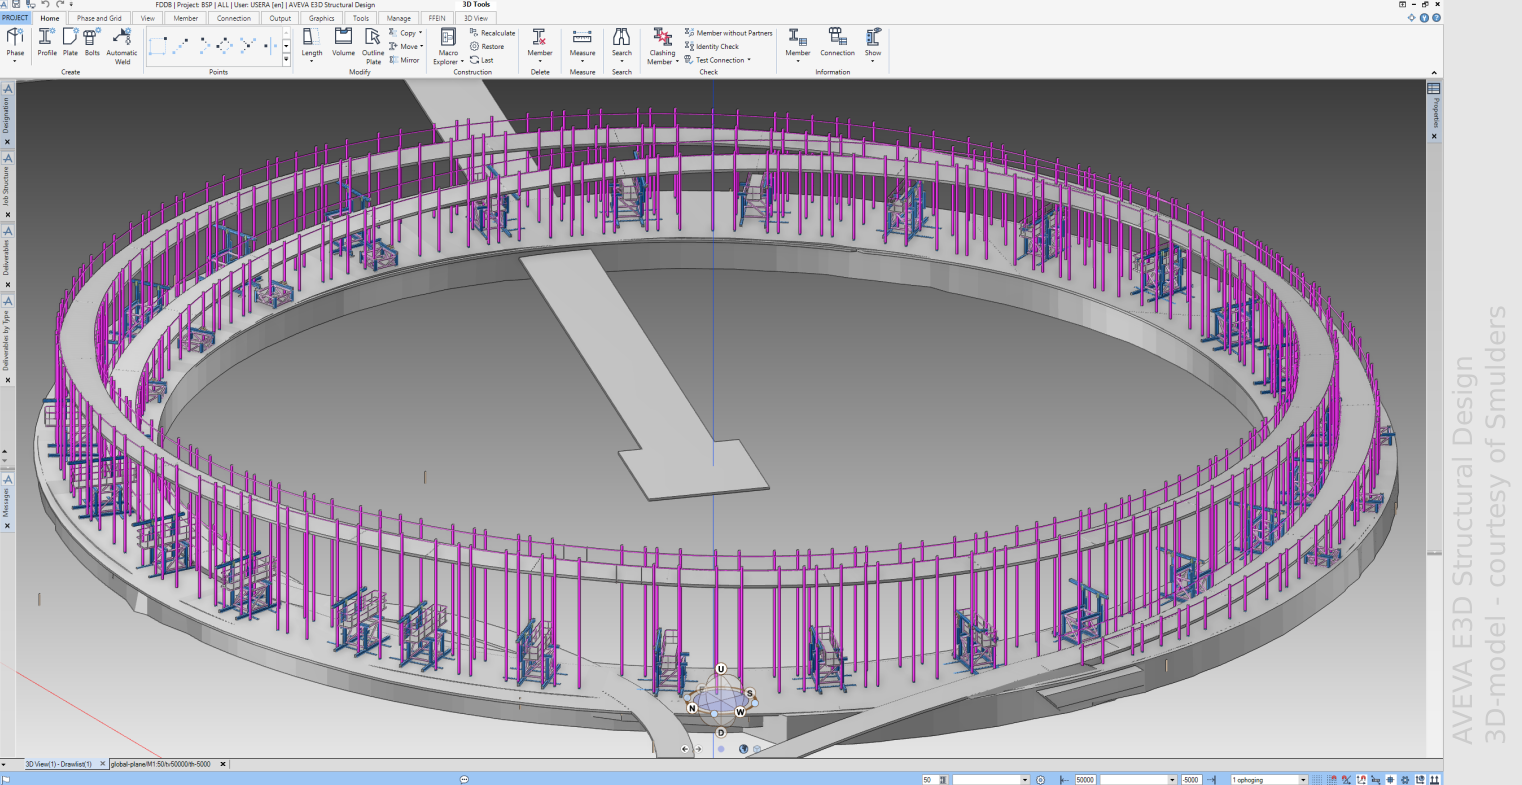The height and width of the screenshot is (785, 1522).
Task: Click the U face of view cube
Action: click(721, 669)
